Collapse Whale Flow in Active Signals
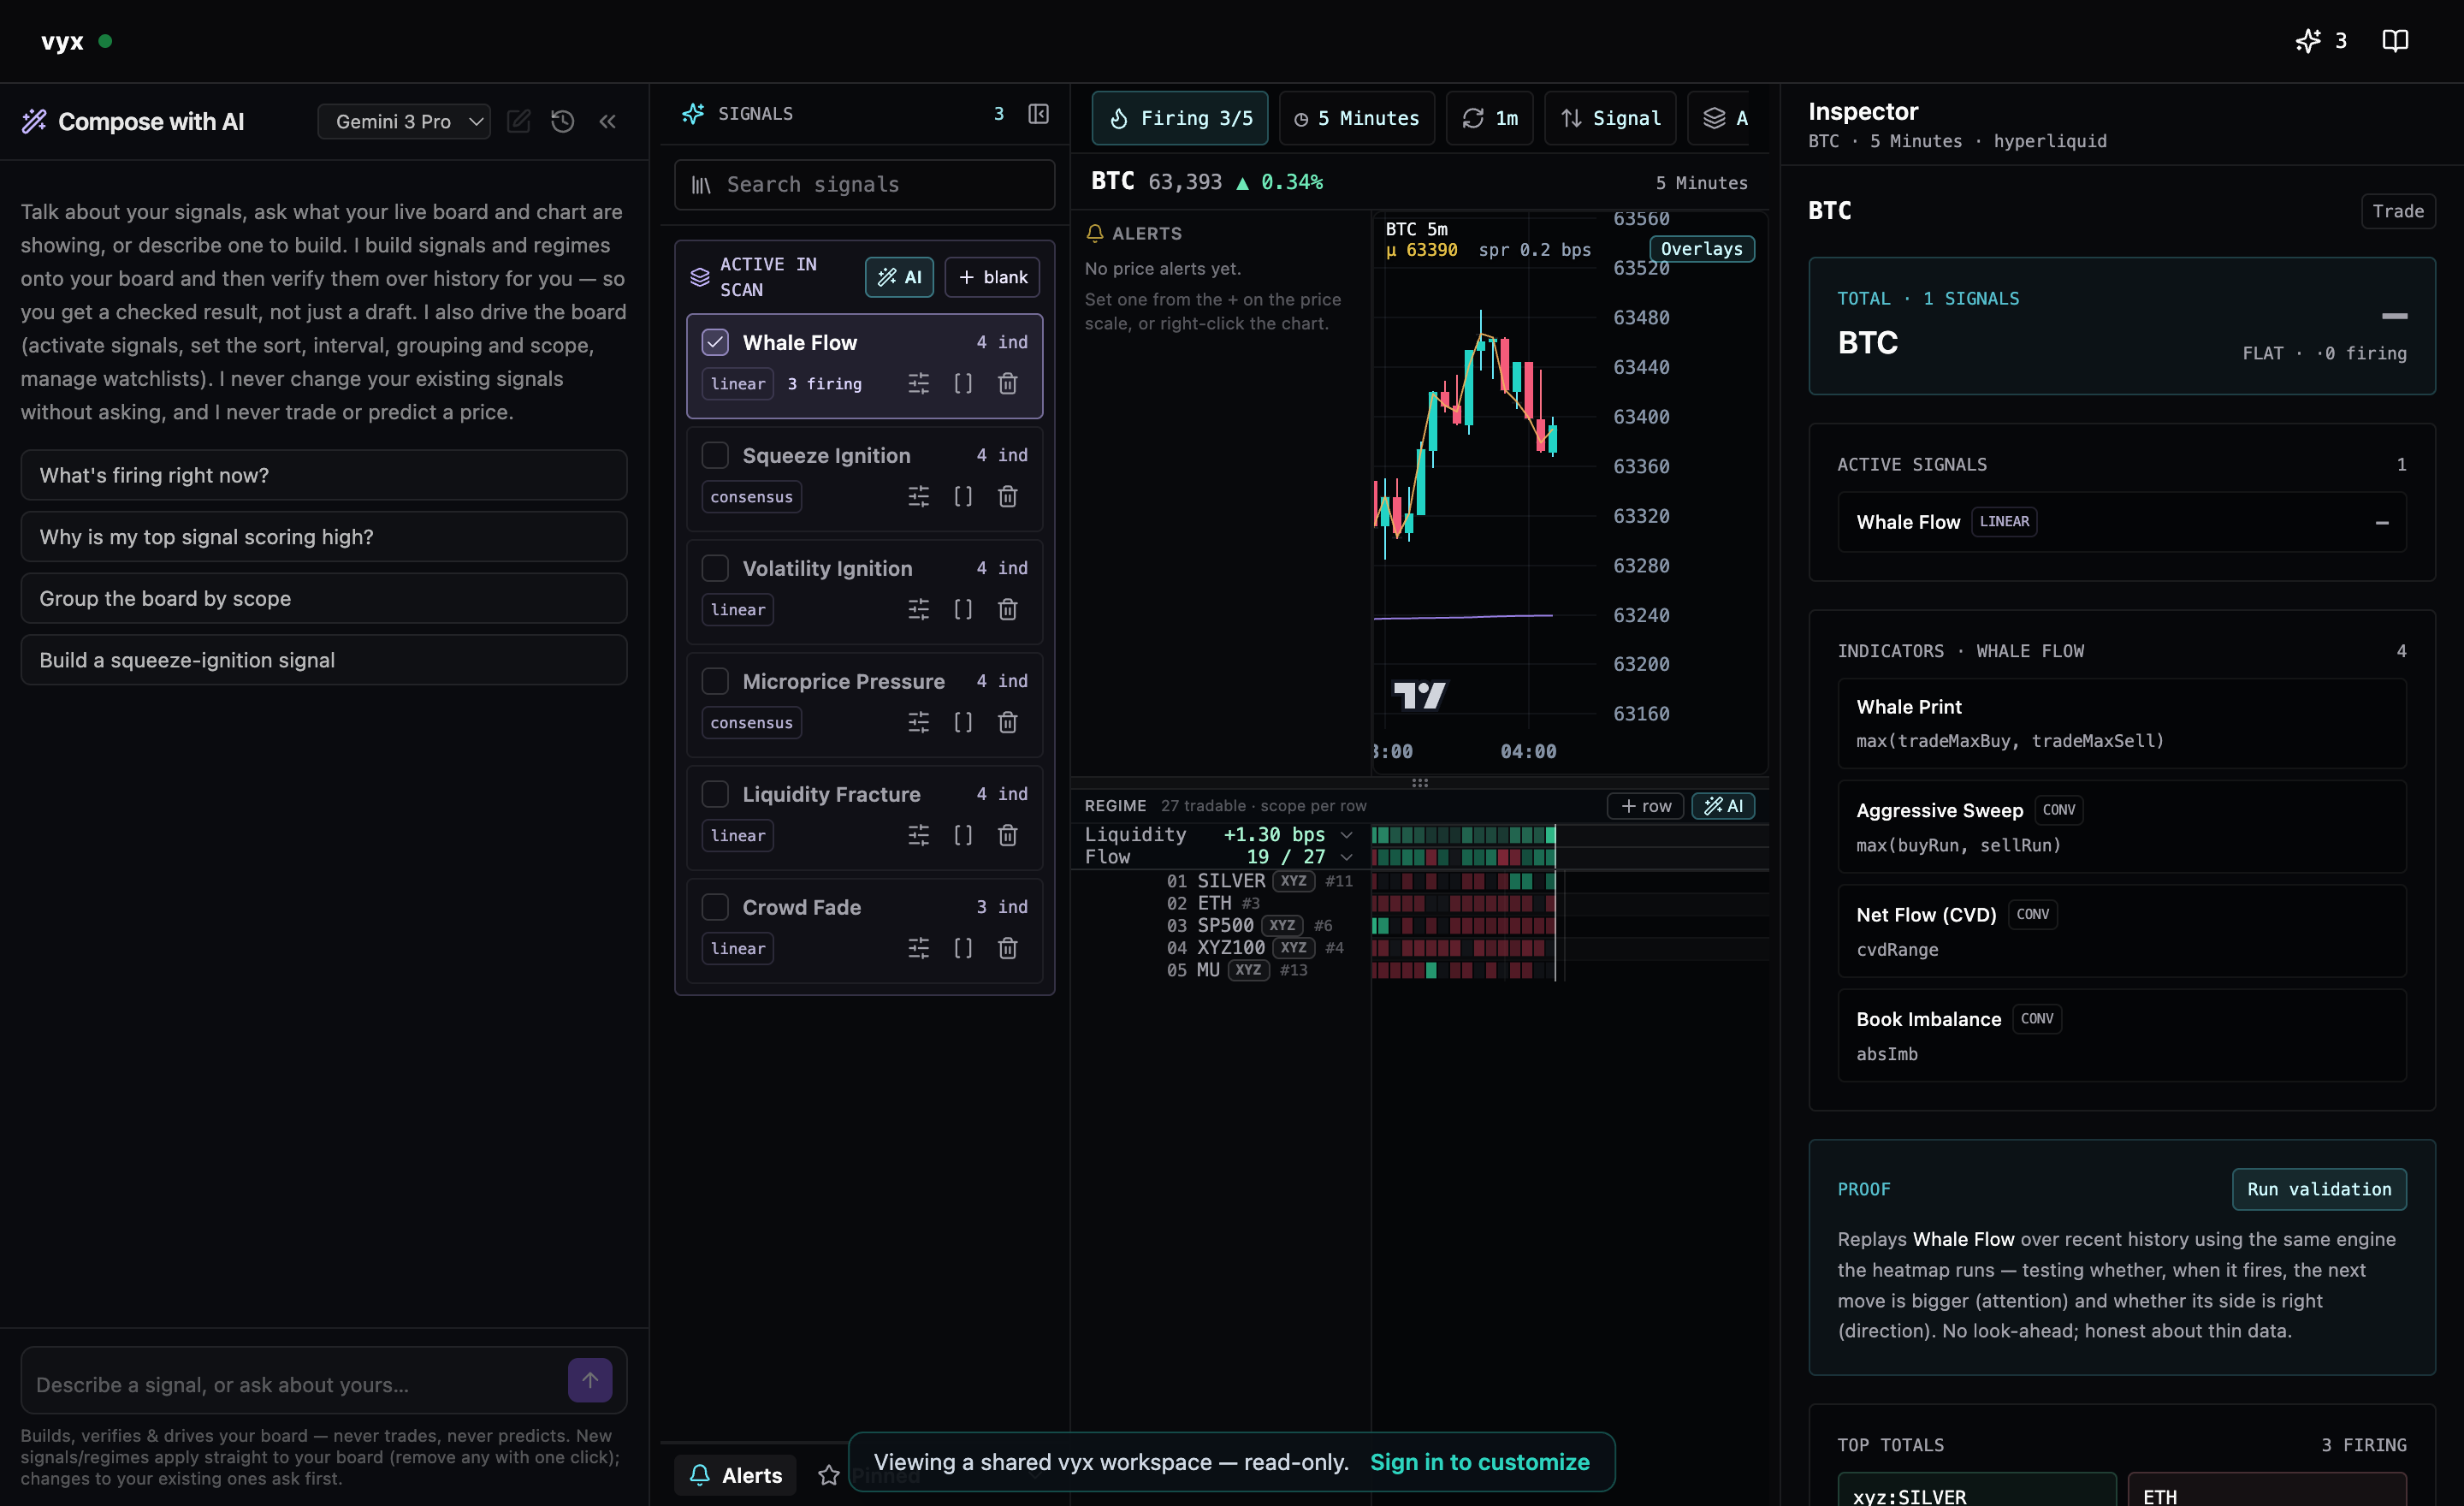This screenshot has width=2464, height=1506. (x=2381, y=523)
